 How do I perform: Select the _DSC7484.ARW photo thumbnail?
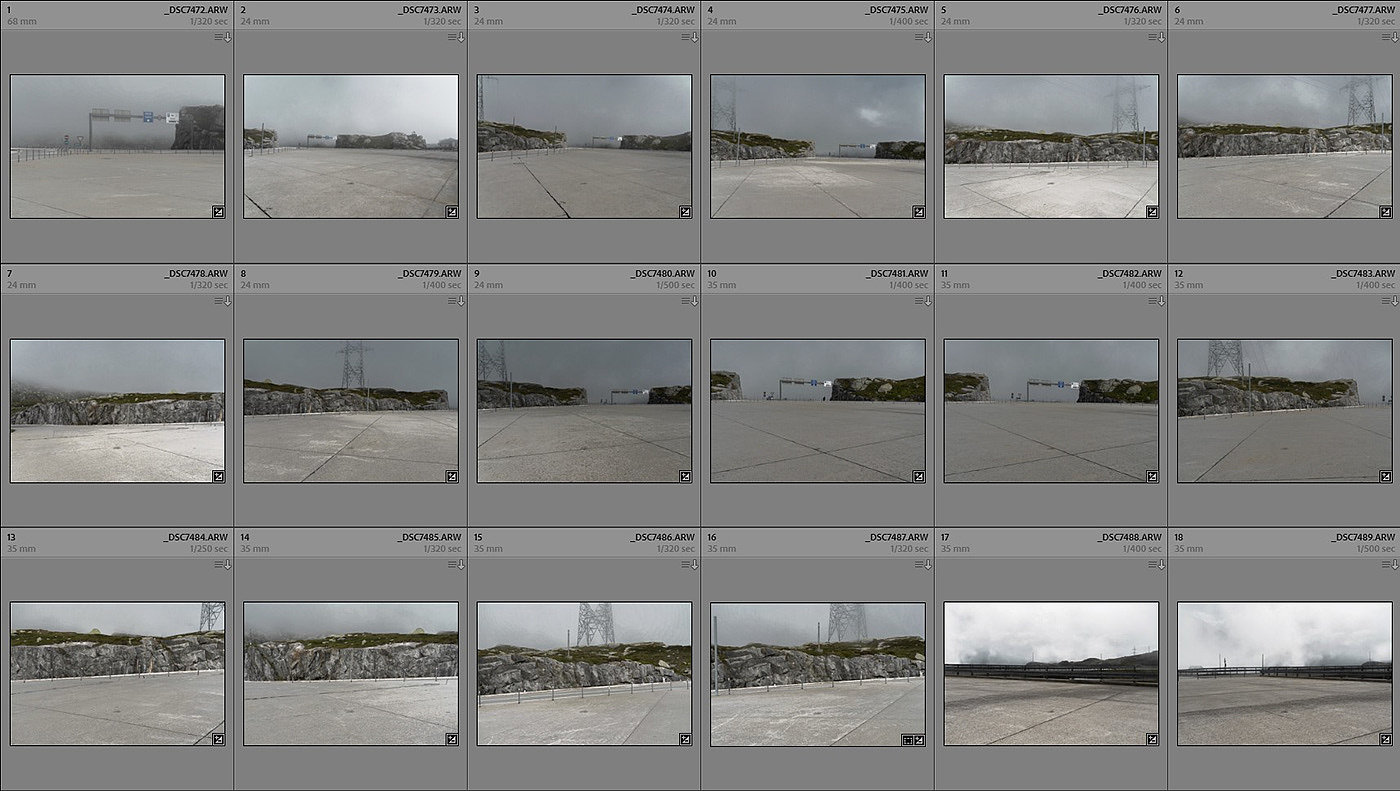click(x=117, y=674)
